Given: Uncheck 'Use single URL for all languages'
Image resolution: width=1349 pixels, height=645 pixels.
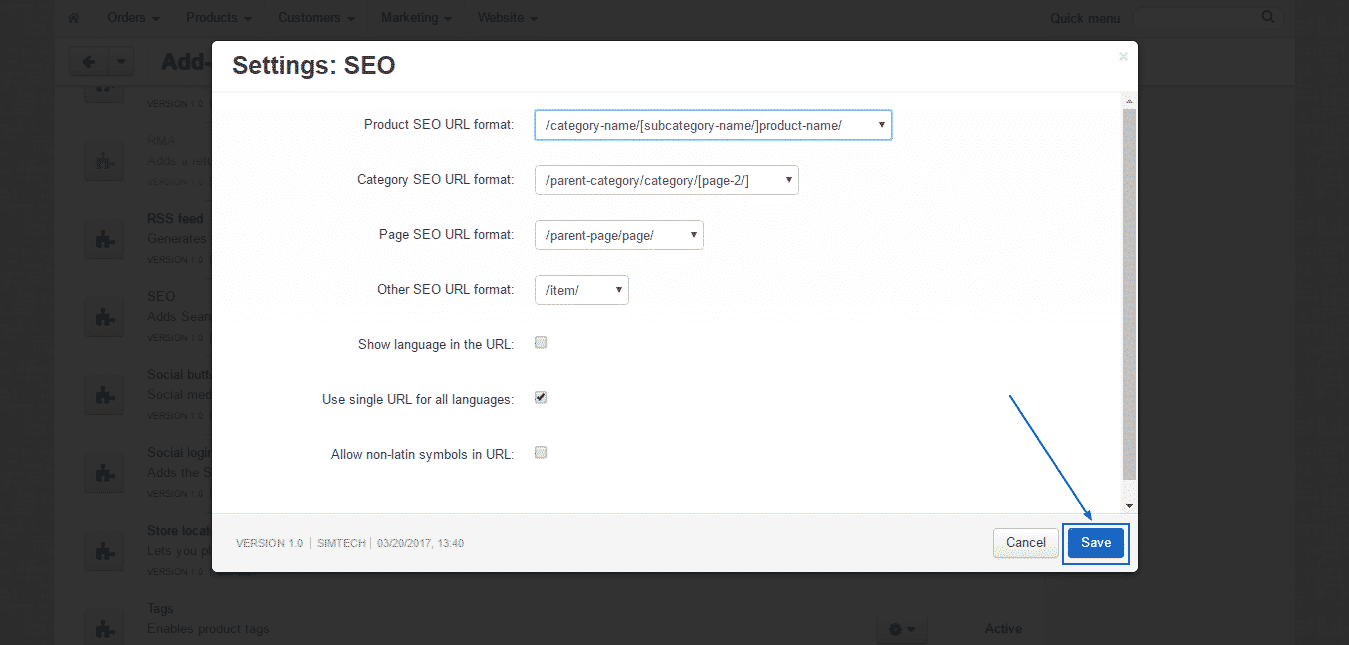Looking at the screenshot, I should (541, 397).
